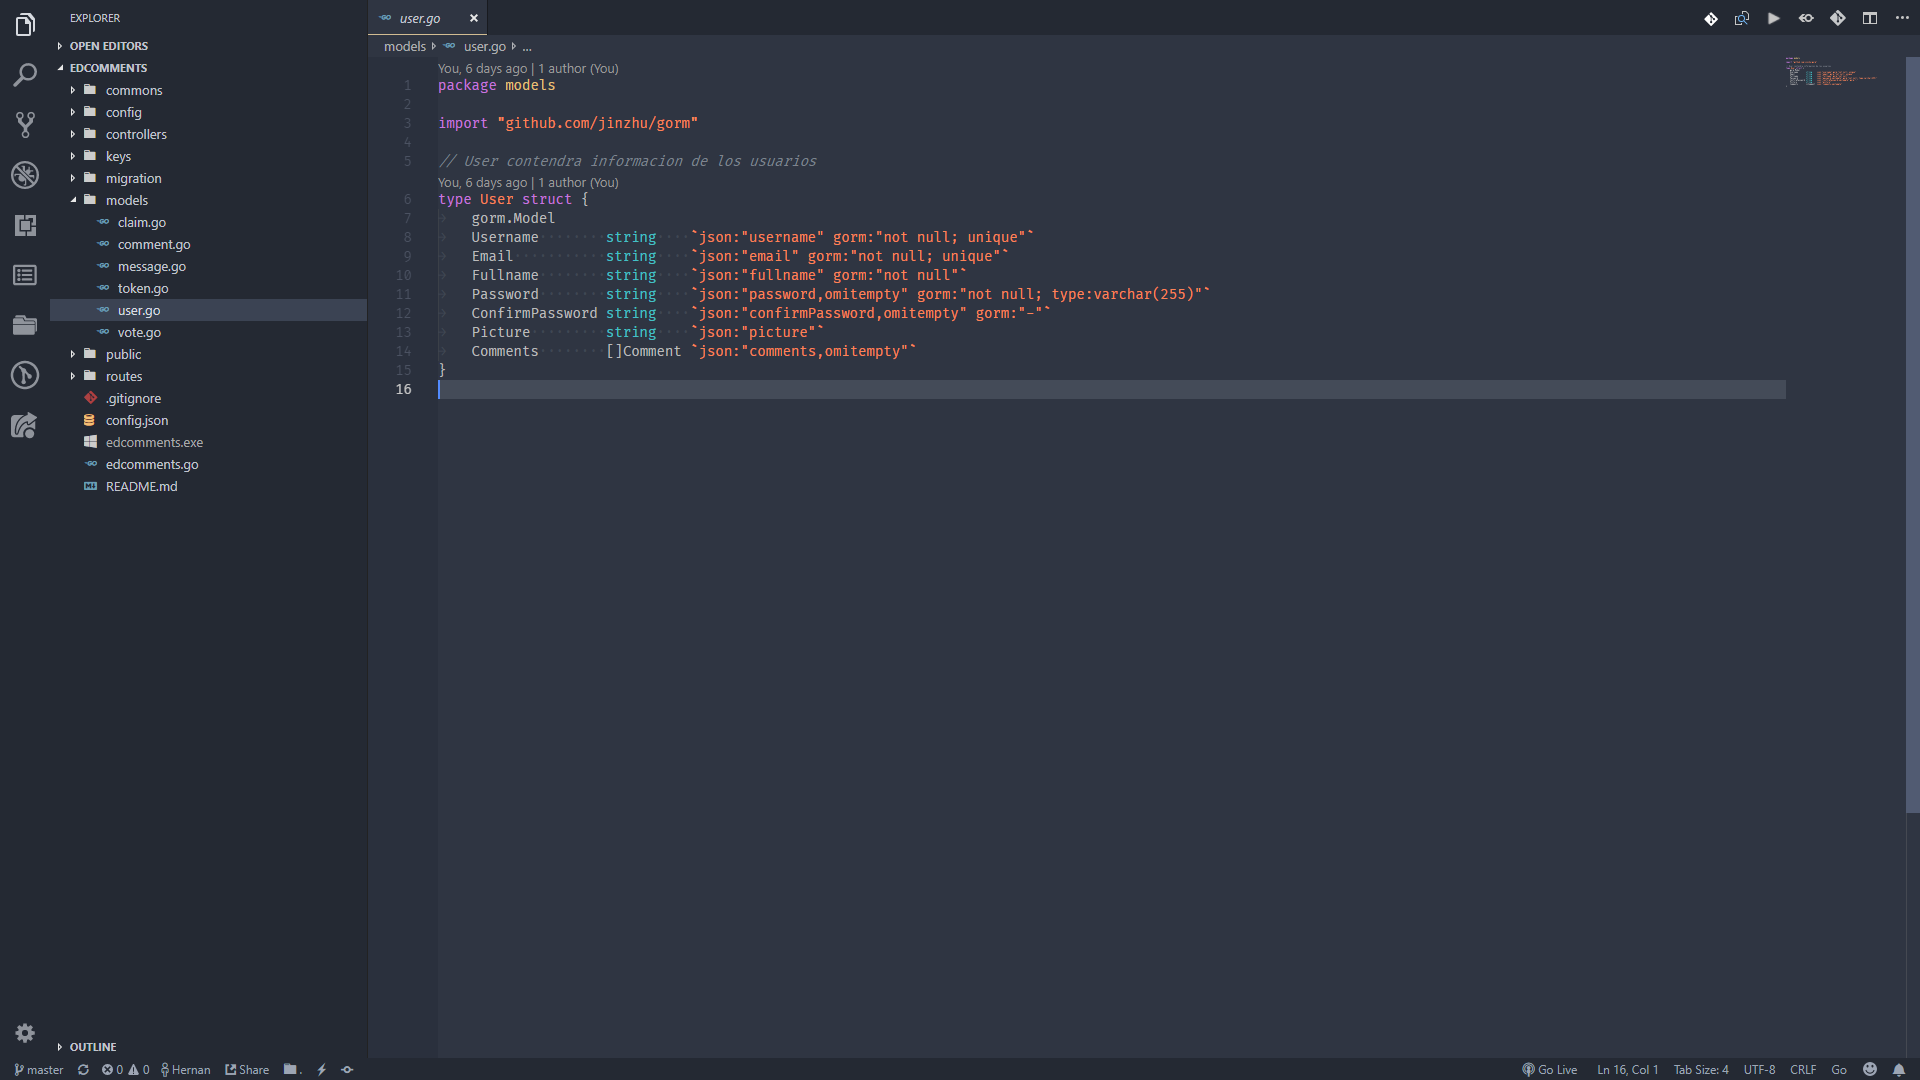Collapse the models folder
Viewport: 1920px width, 1080px height.
point(126,200)
